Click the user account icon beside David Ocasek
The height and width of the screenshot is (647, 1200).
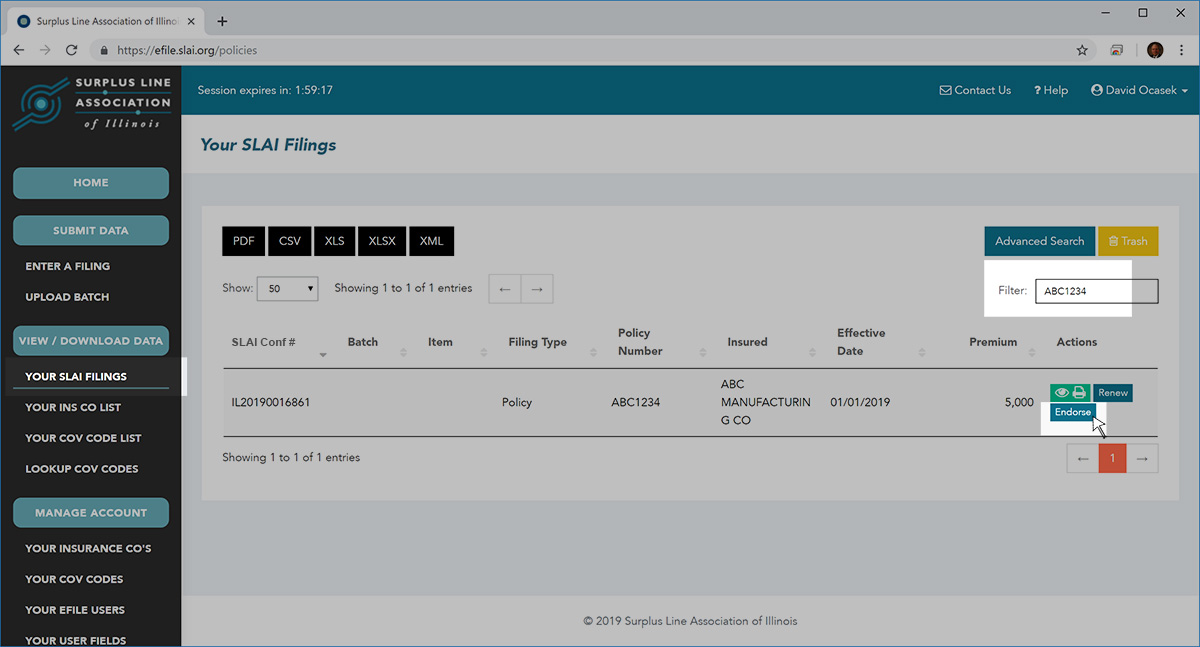(x=1096, y=90)
